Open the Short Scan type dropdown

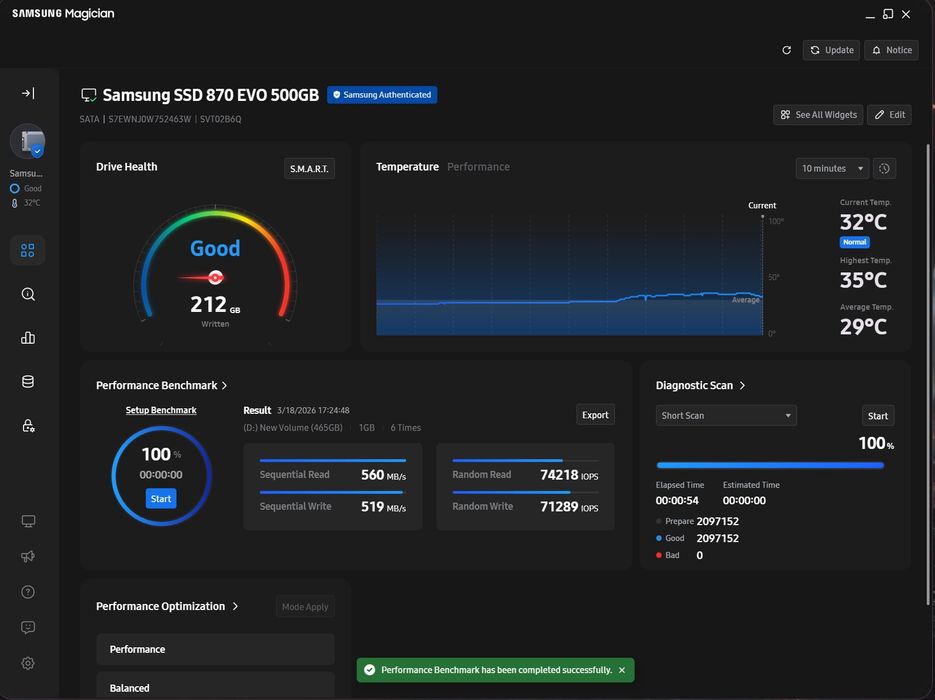(x=726, y=416)
